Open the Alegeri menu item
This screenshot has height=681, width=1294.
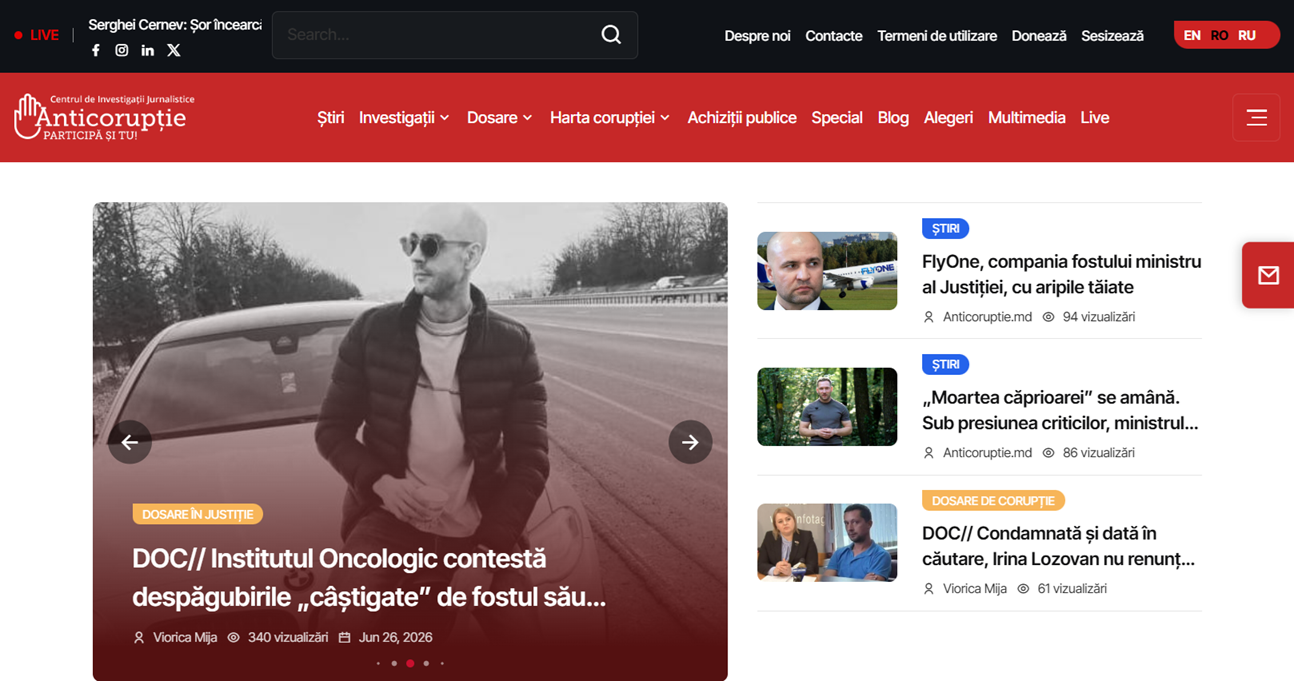click(x=948, y=117)
